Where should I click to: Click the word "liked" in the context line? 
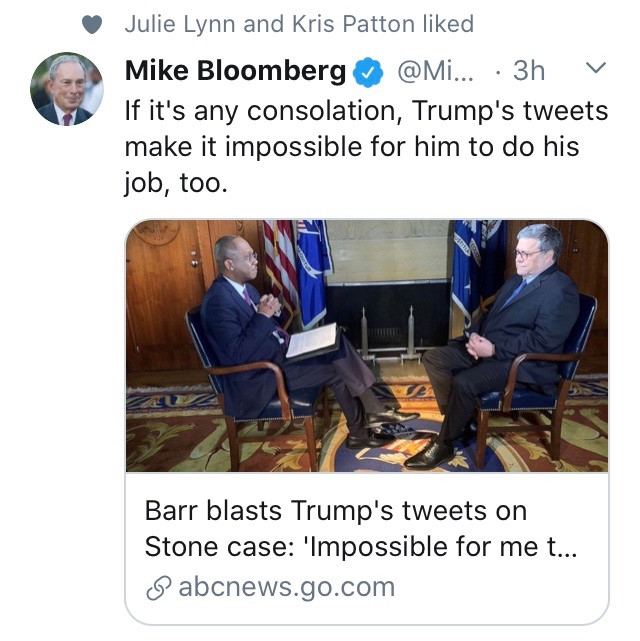pyautogui.click(x=441, y=24)
